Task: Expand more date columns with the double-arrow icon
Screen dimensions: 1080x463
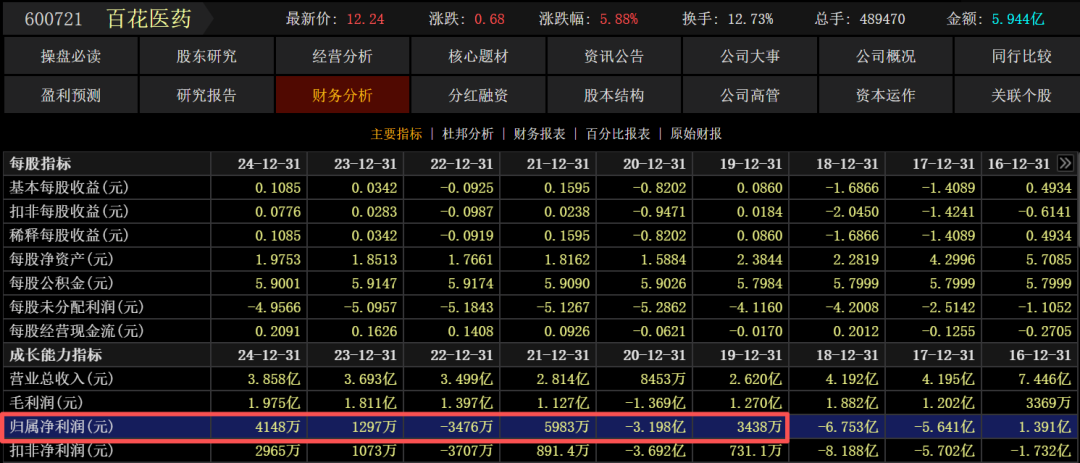Action: (1064, 163)
